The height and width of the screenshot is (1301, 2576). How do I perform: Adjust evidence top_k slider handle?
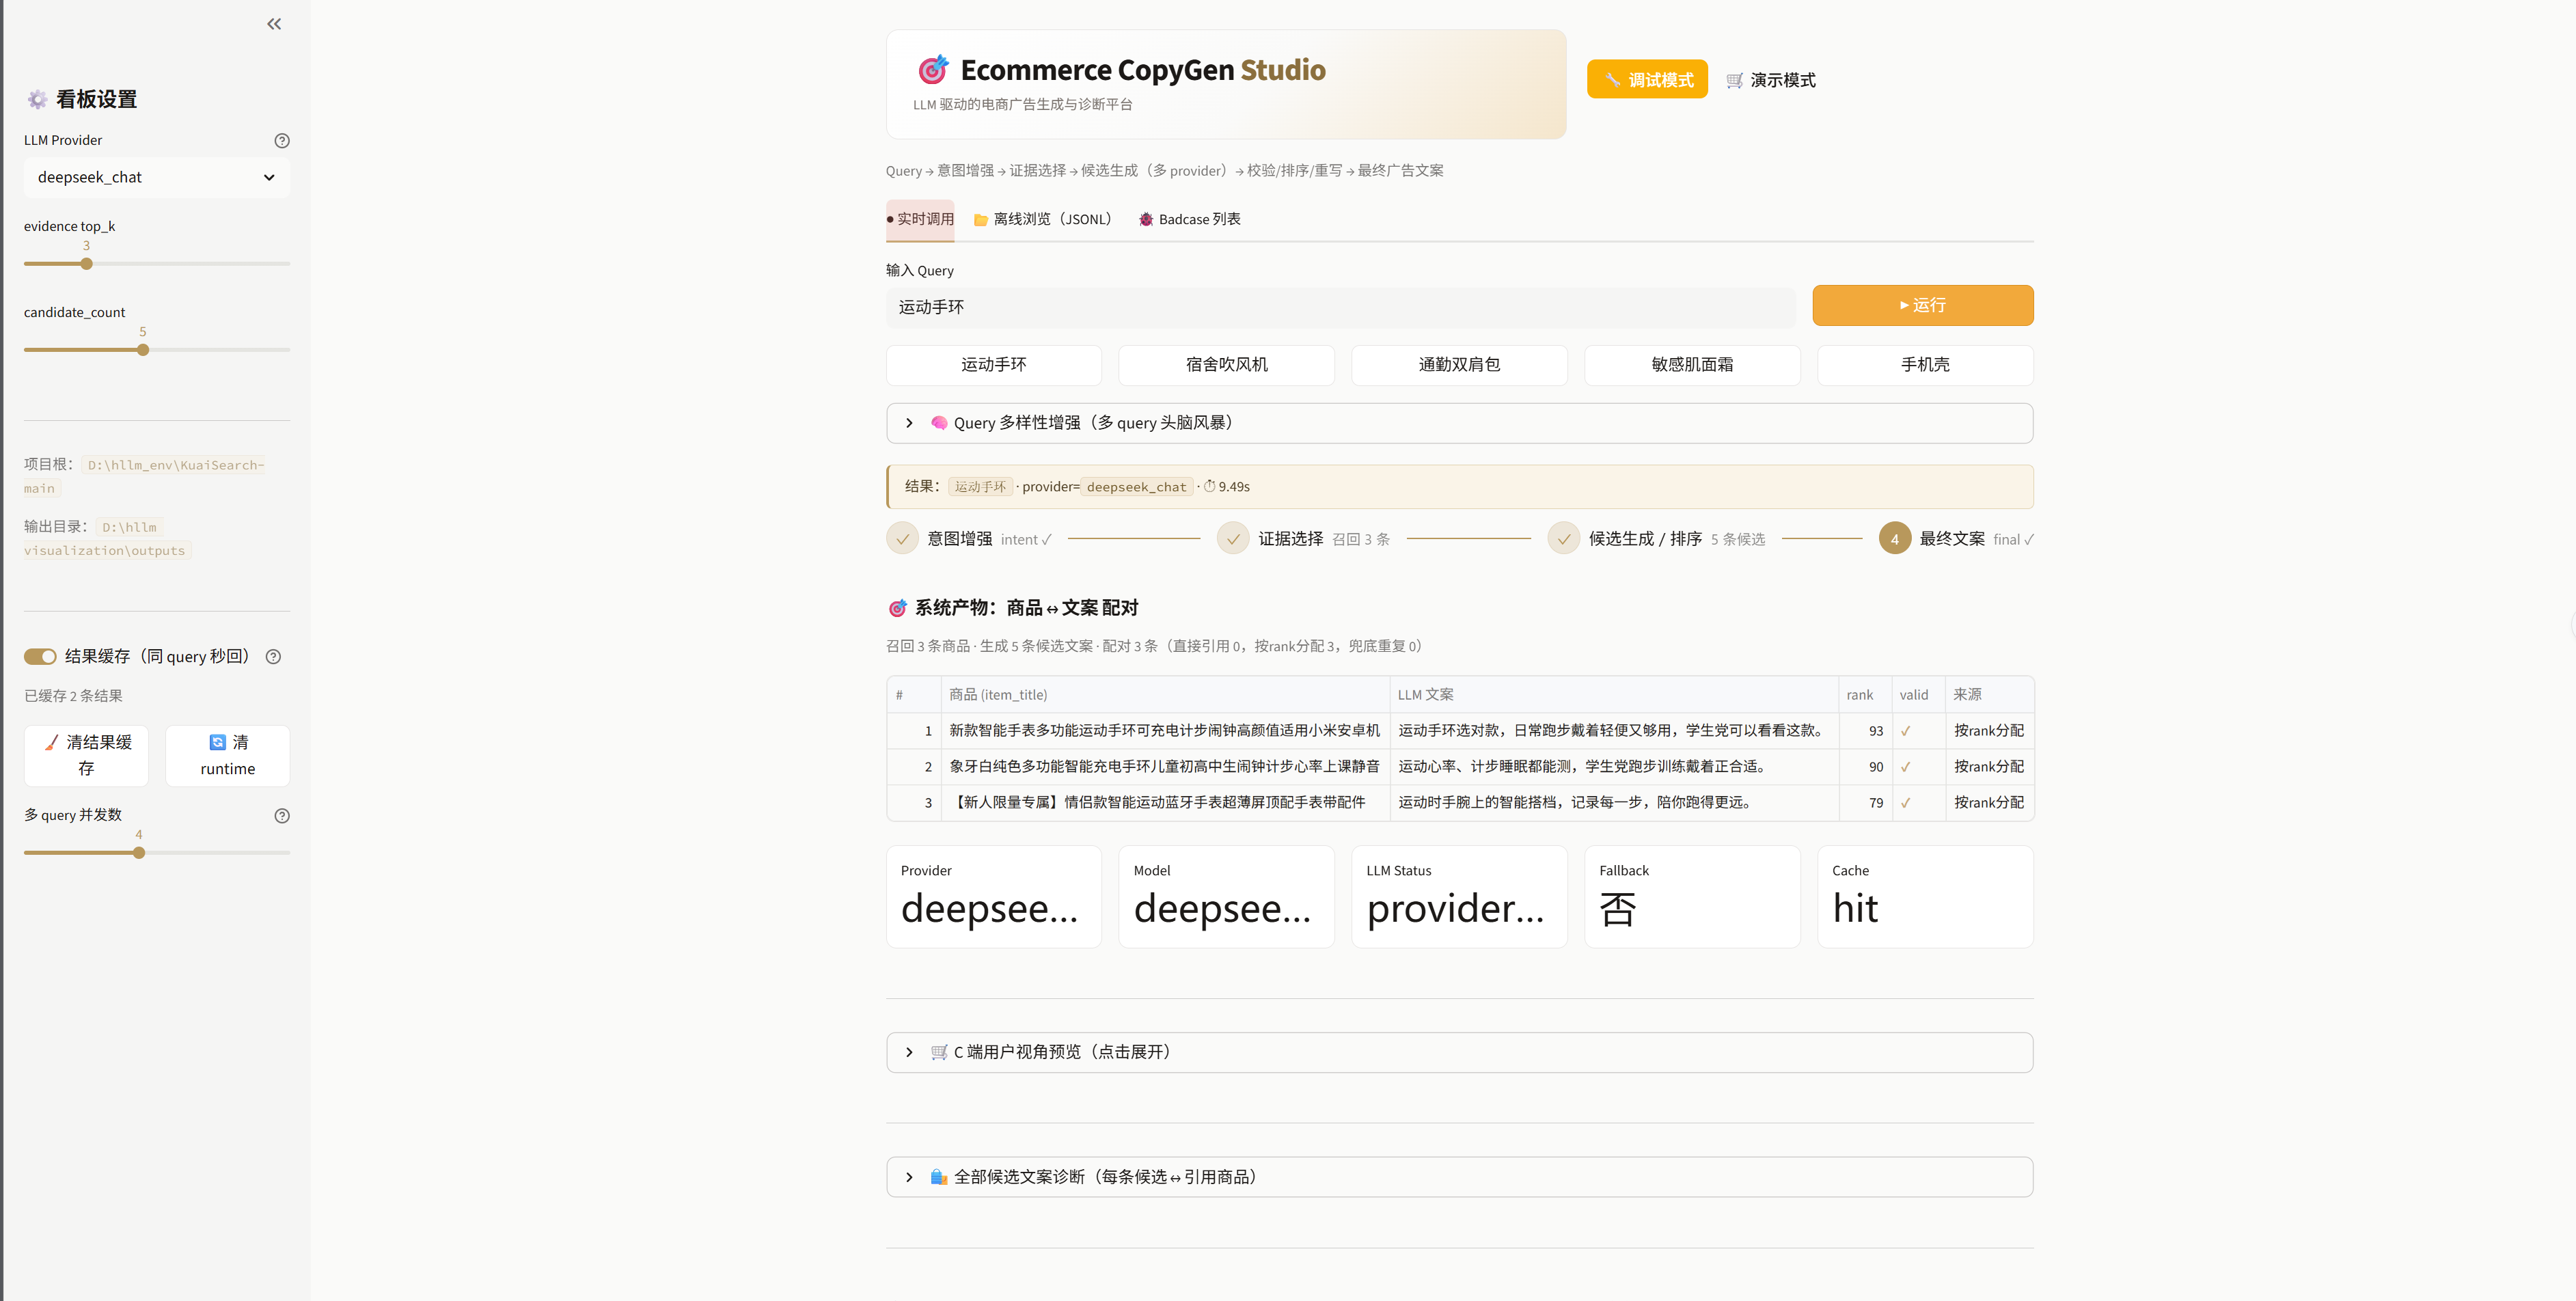click(x=86, y=264)
